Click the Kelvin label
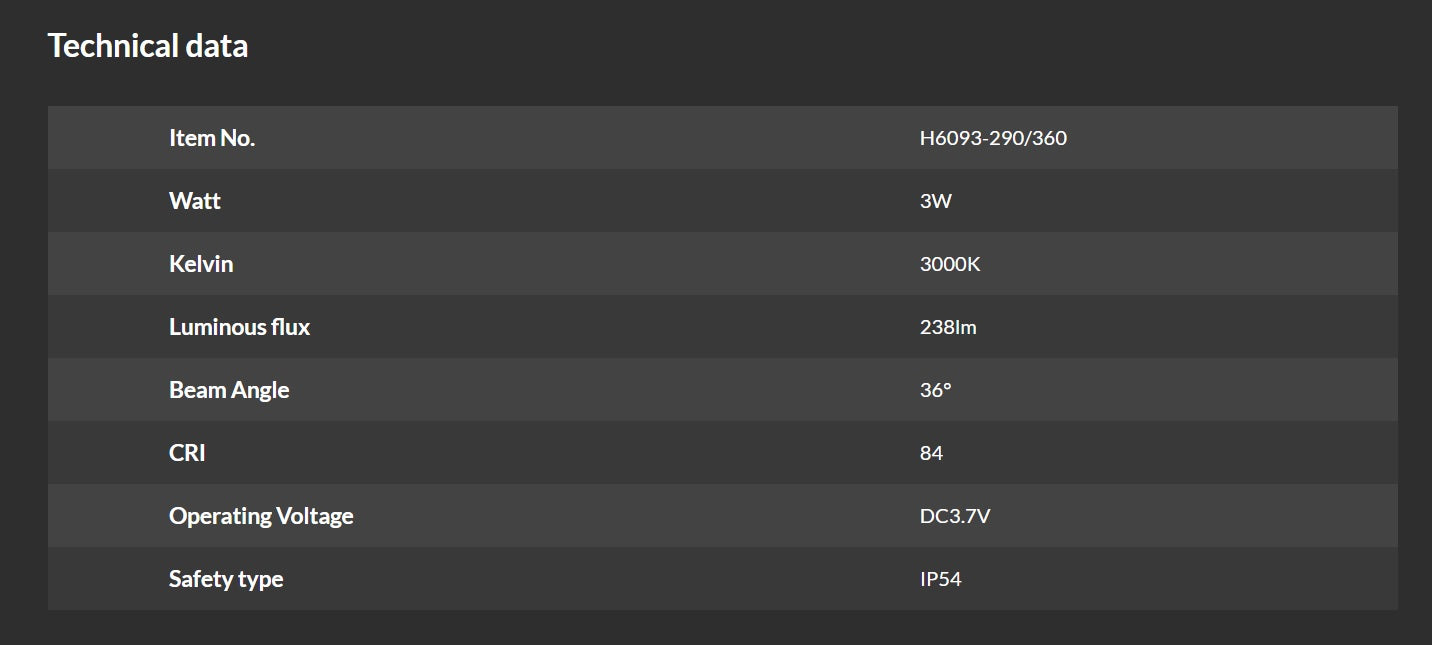 click(201, 264)
